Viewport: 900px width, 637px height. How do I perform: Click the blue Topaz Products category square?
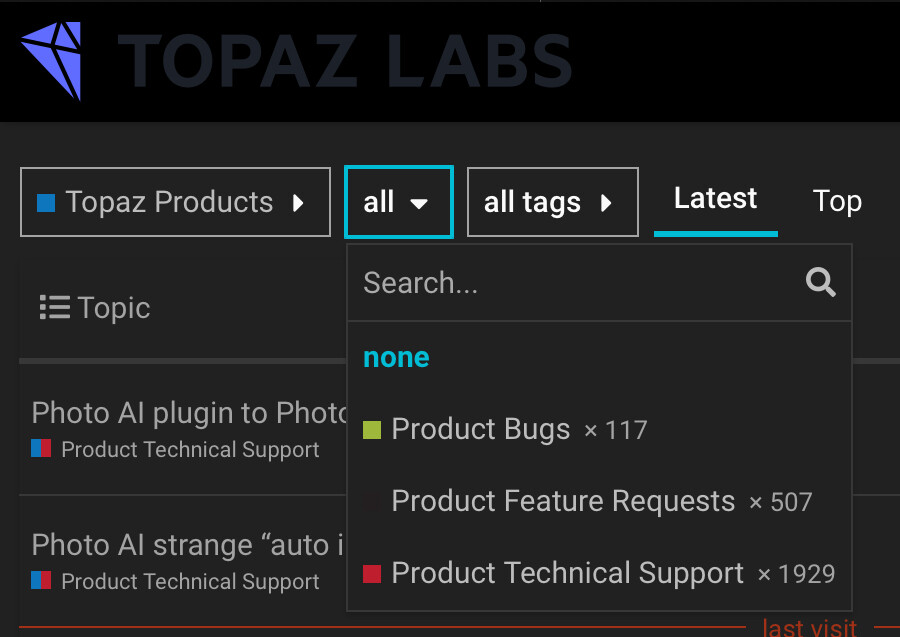[46, 203]
